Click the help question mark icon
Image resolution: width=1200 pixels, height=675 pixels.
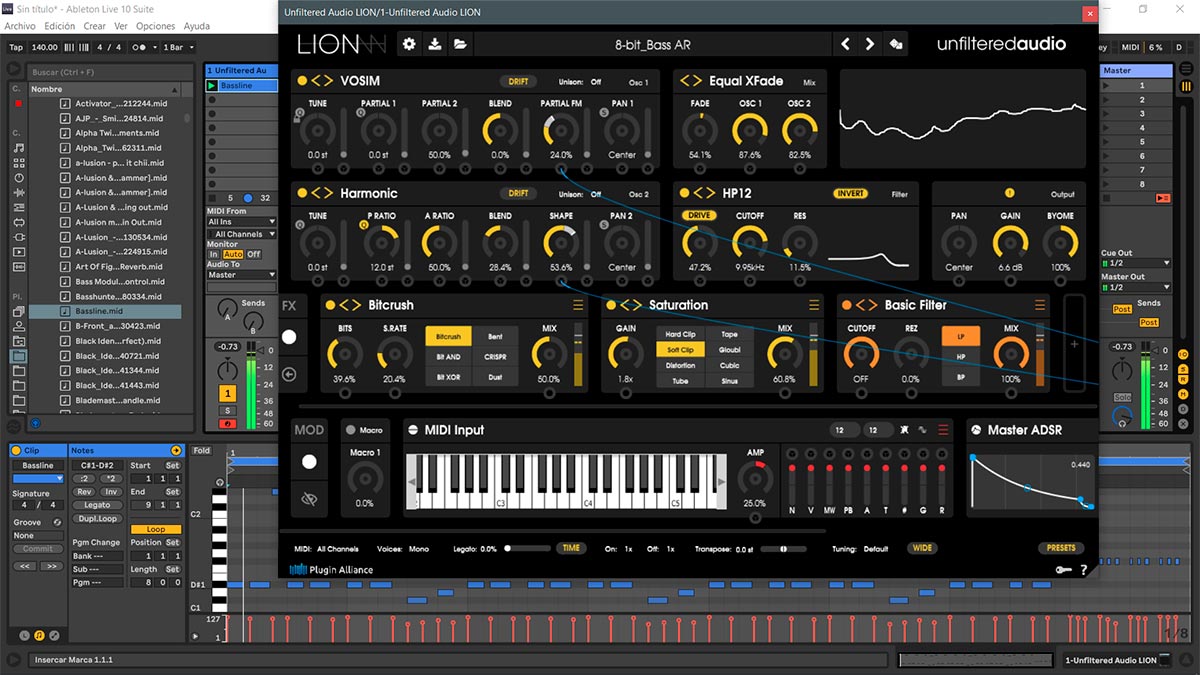(1084, 570)
